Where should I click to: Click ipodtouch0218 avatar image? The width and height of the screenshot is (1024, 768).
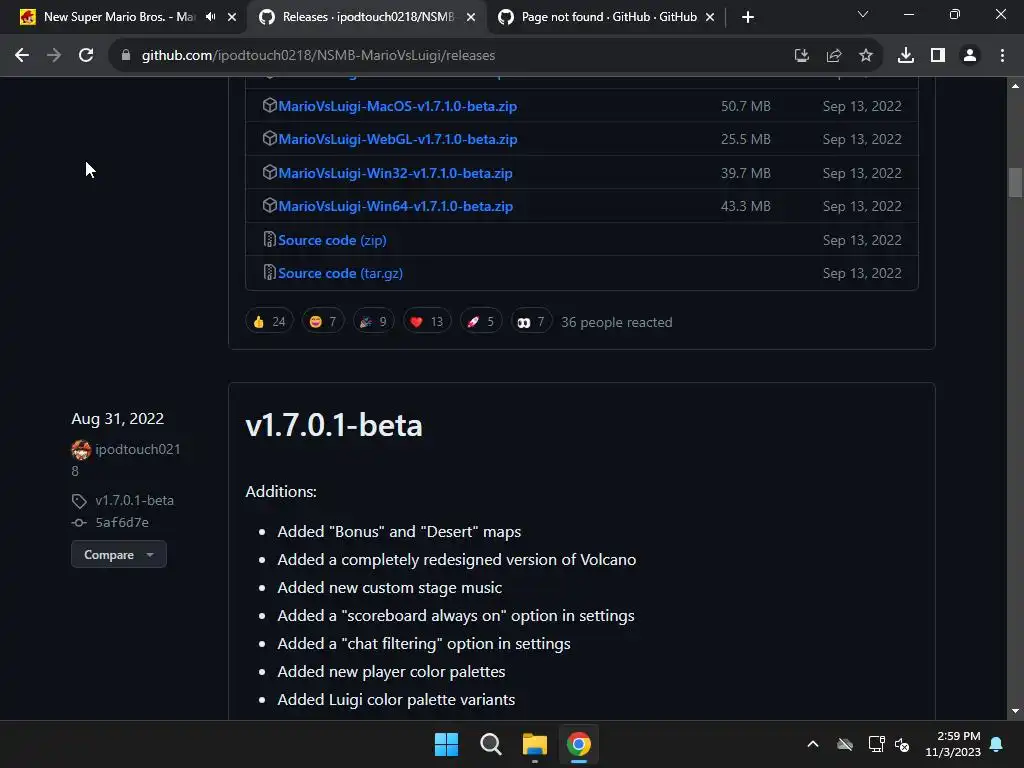[81, 450]
